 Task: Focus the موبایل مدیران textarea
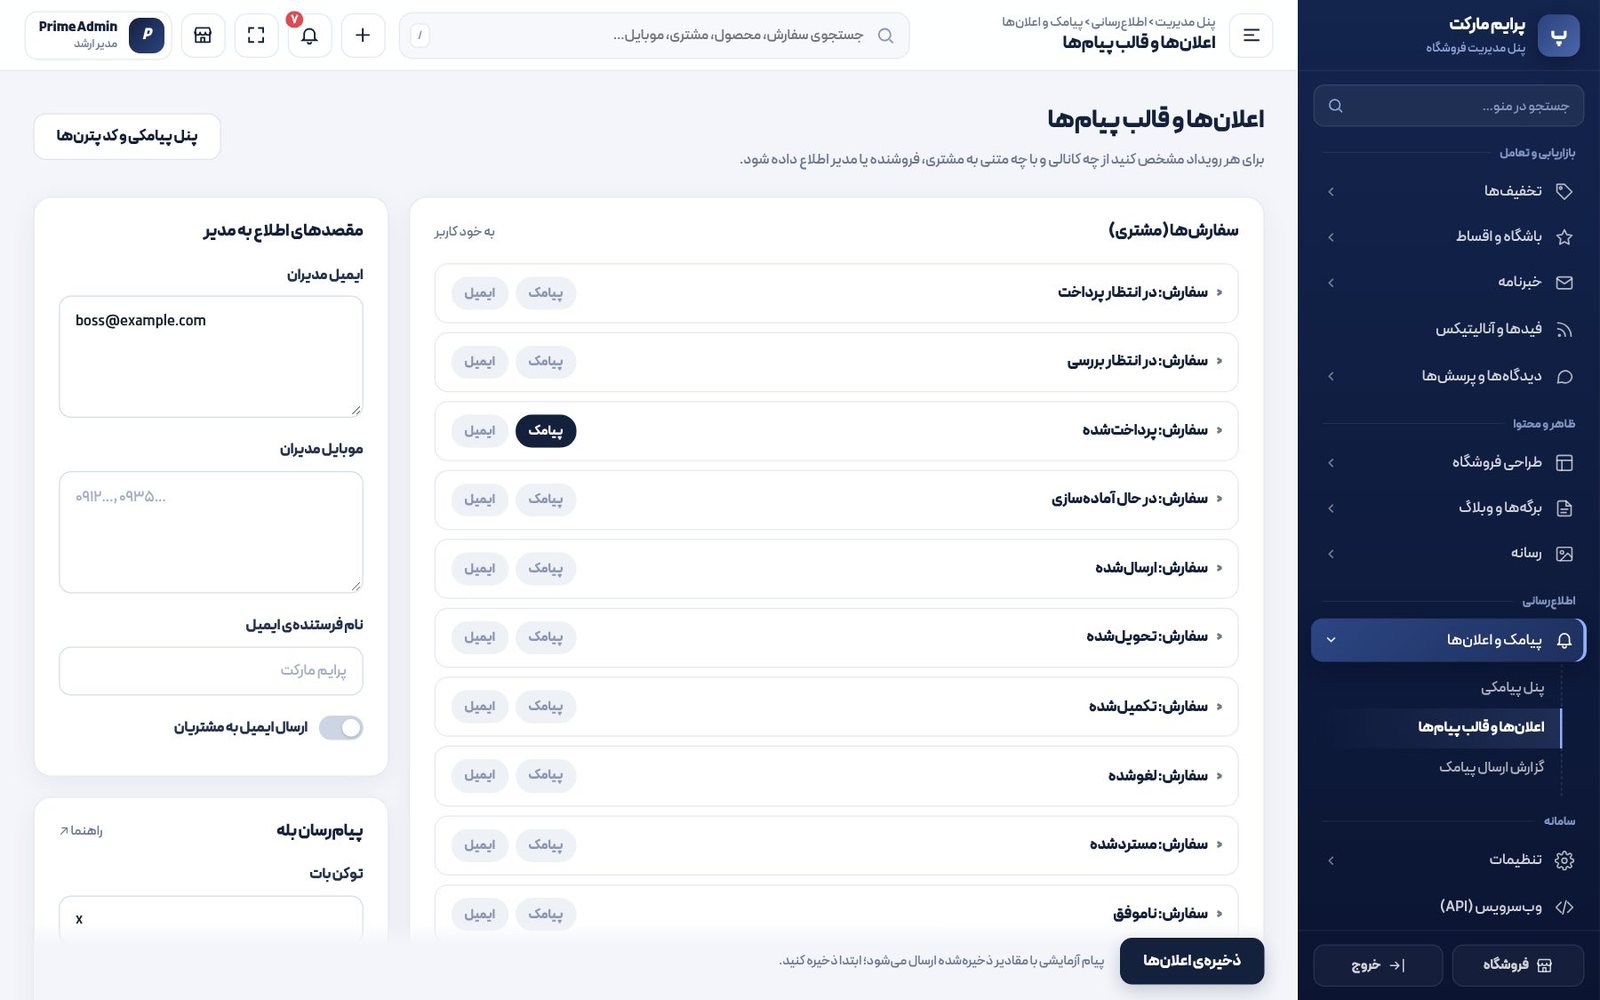pyautogui.click(x=211, y=532)
